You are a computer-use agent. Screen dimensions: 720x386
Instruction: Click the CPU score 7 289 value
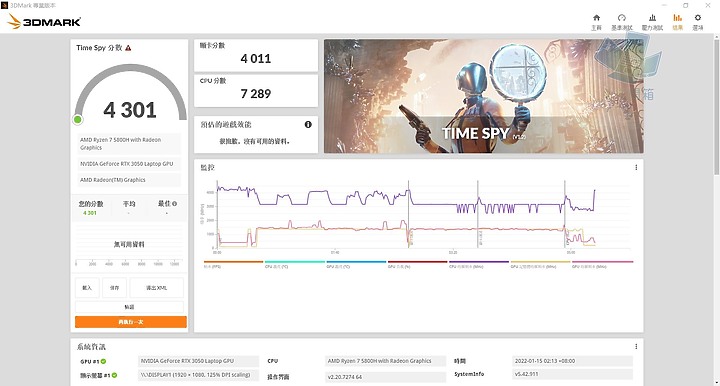(x=256, y=94)
